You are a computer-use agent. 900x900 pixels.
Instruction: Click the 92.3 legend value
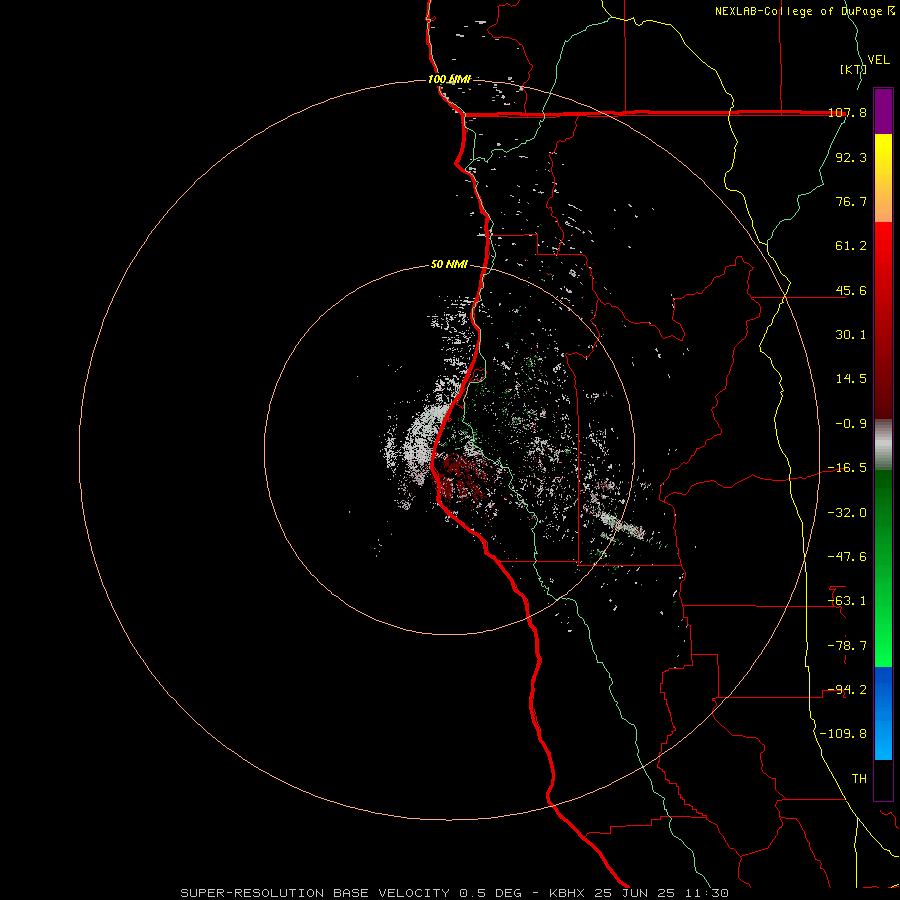tap(851, 157)
